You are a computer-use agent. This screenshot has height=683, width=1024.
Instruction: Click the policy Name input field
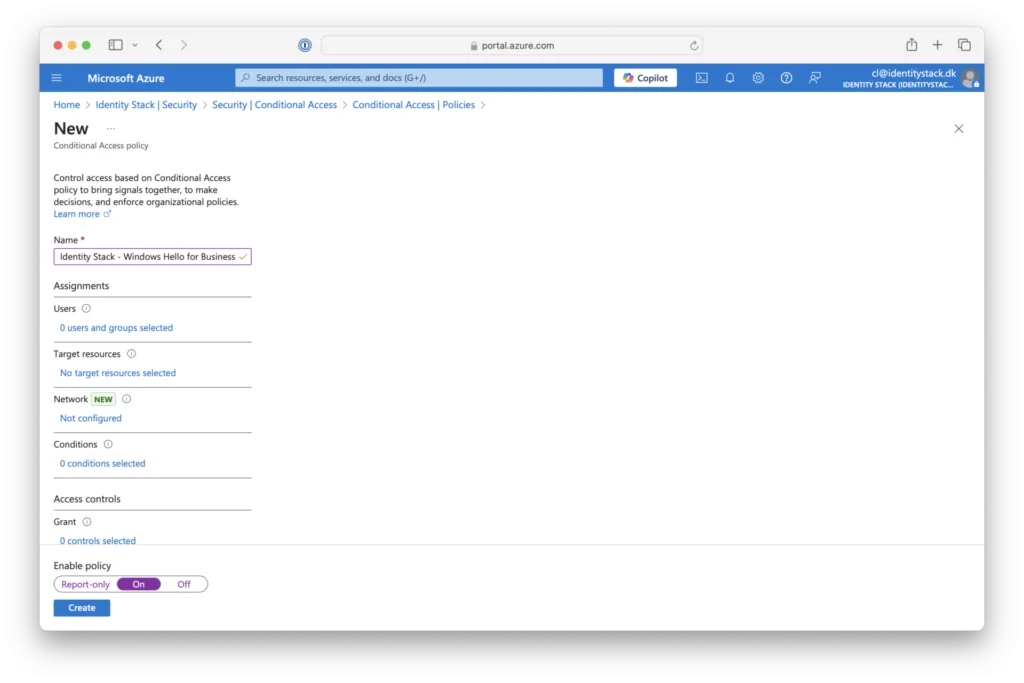pyautogui.click(x=152, y=257)
